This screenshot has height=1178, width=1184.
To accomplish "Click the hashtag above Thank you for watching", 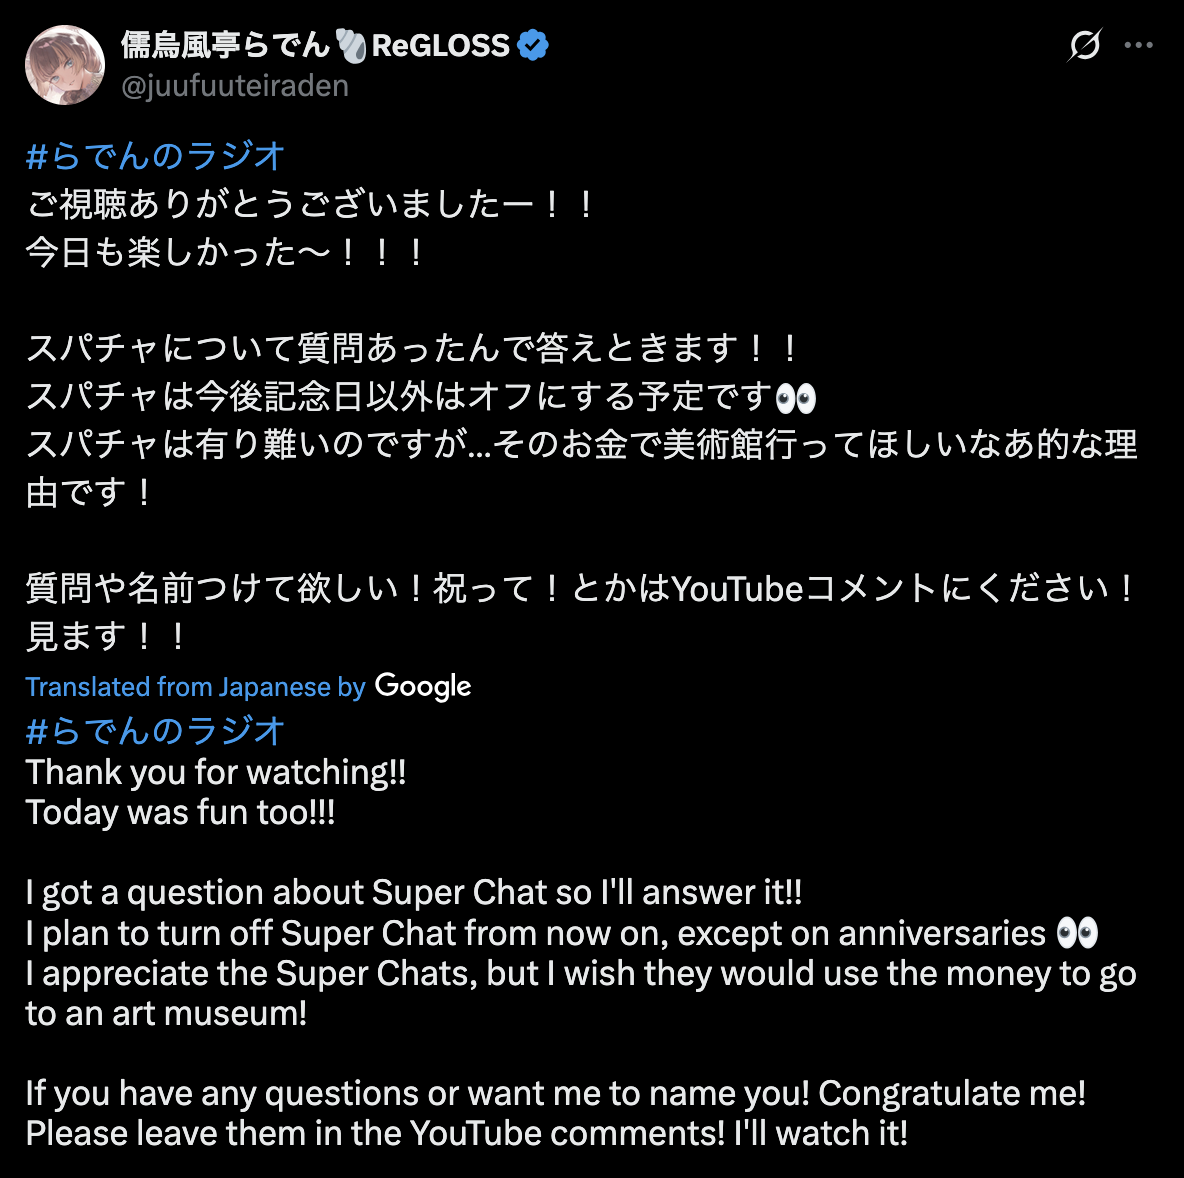I will pyautogui.click(x=156, y=731).
